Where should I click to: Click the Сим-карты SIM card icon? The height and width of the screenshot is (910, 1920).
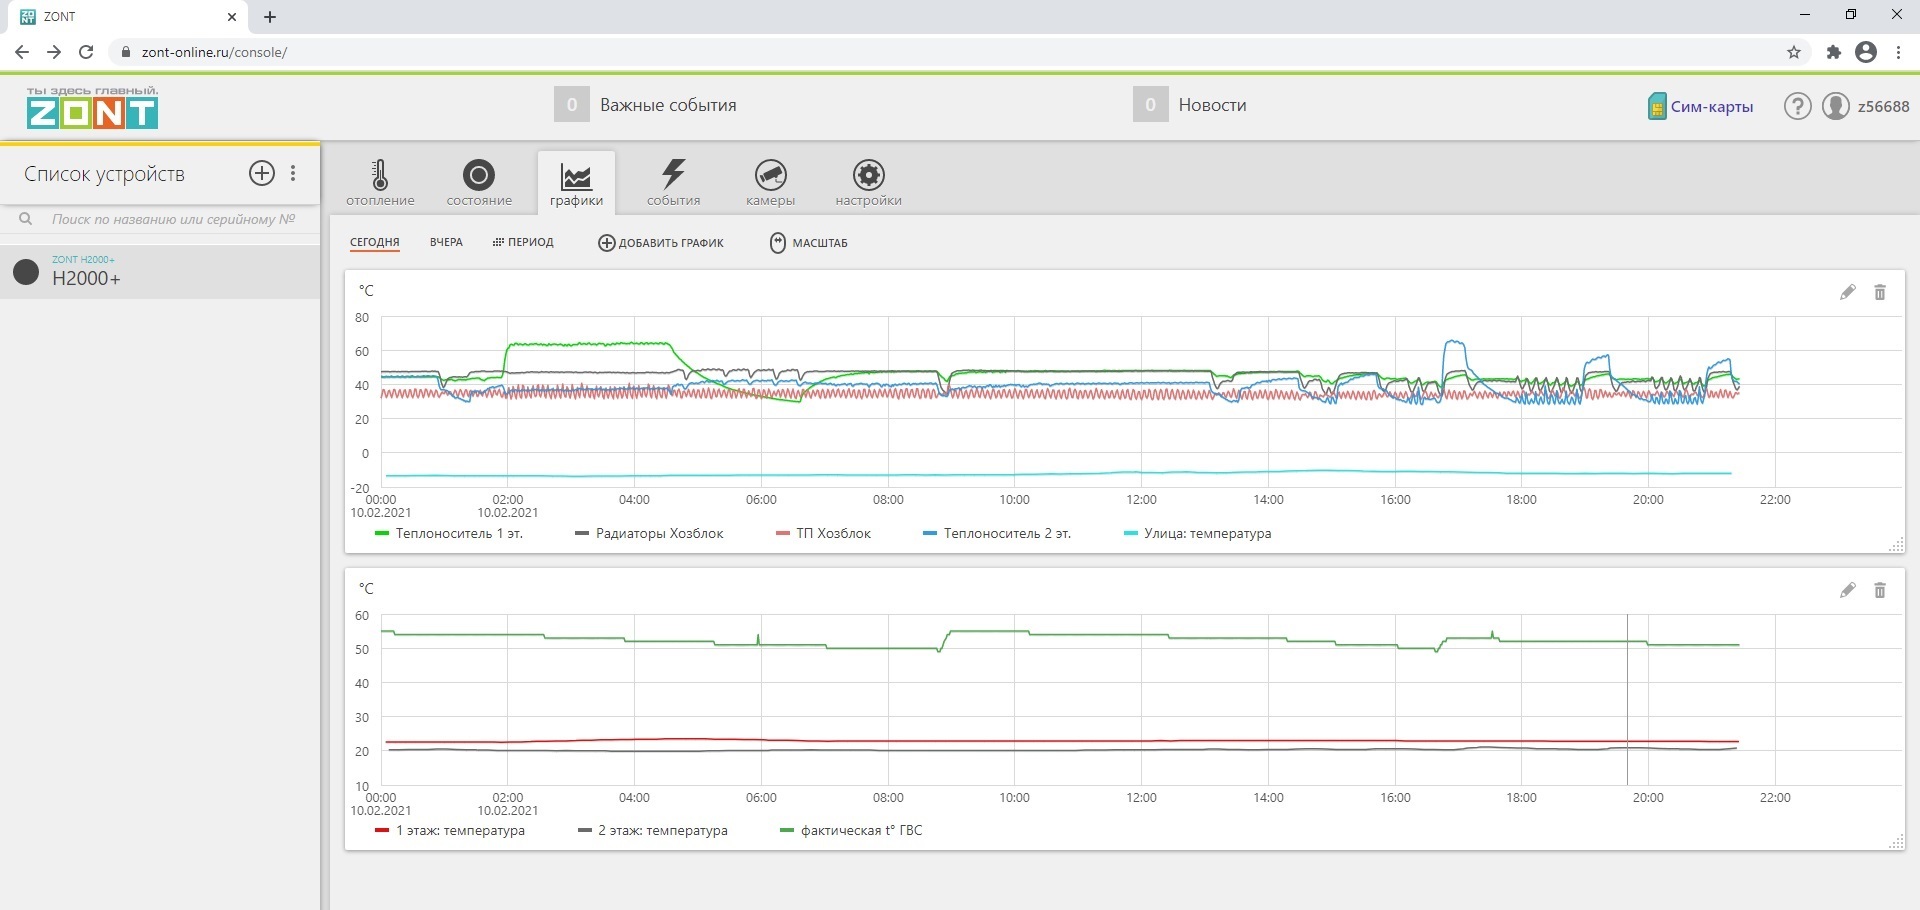click(1657, 106)
